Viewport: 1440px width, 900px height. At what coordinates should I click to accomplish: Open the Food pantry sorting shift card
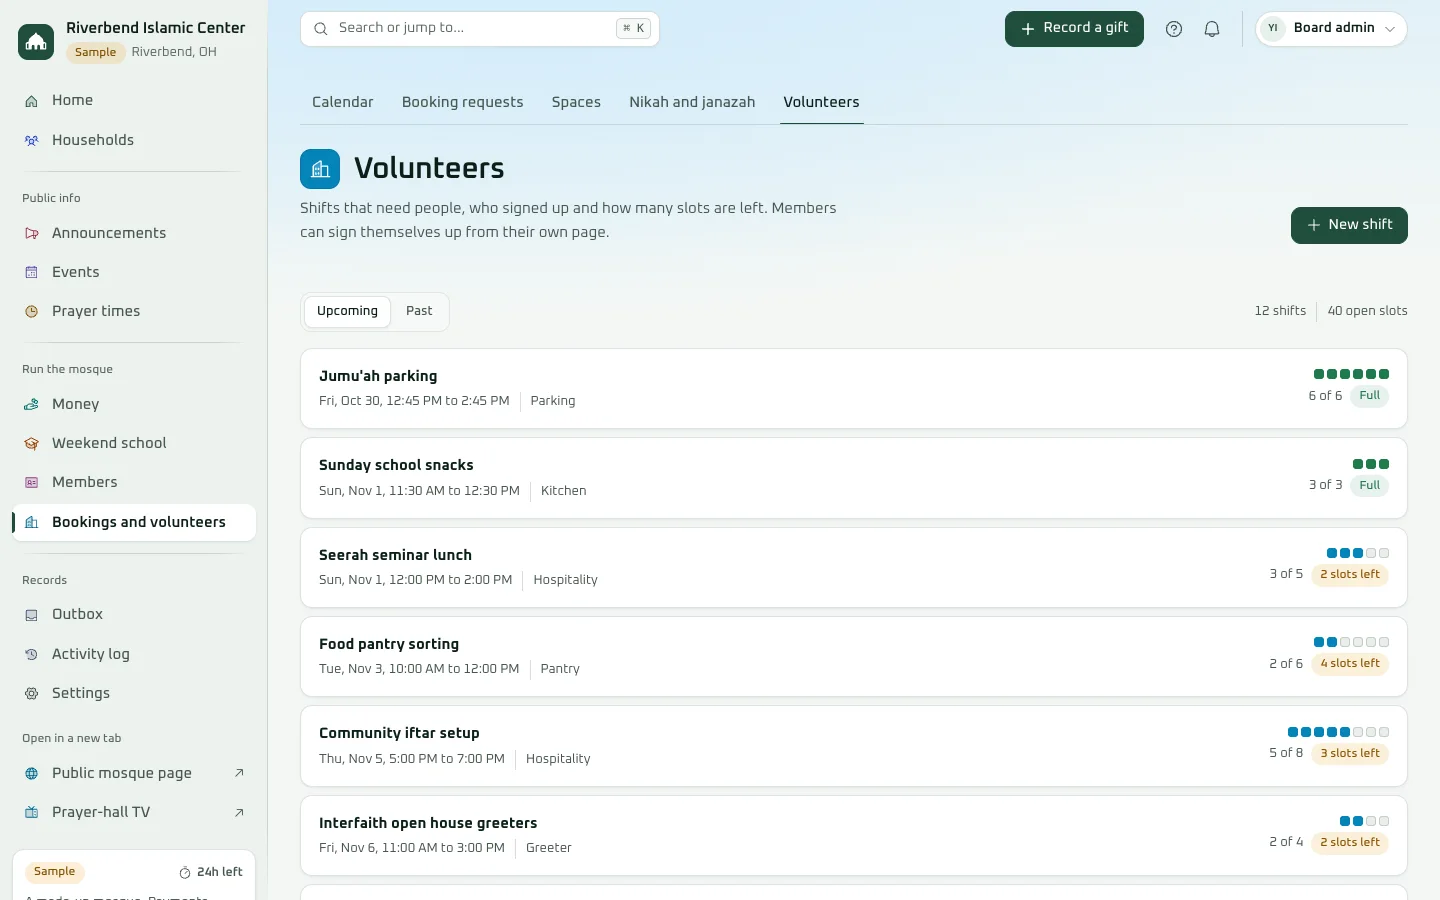pyautogui.click(x=854, y=656)
